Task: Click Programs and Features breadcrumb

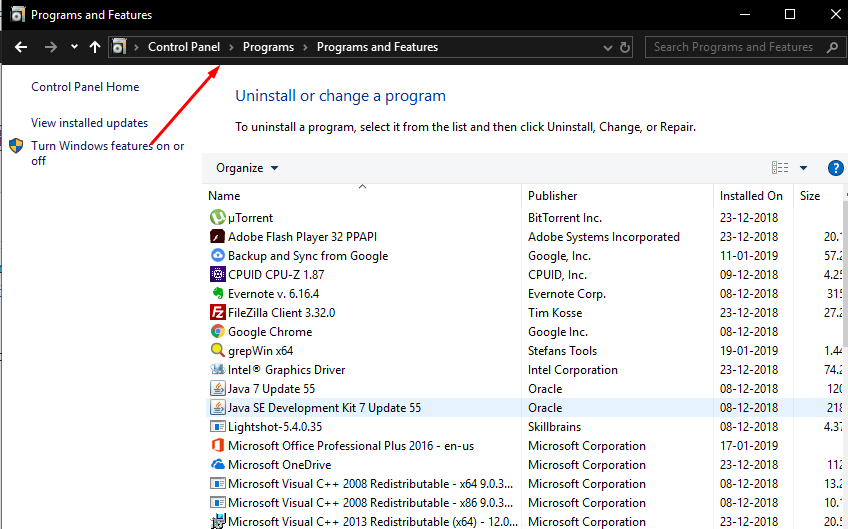Action: coord(377,47)
